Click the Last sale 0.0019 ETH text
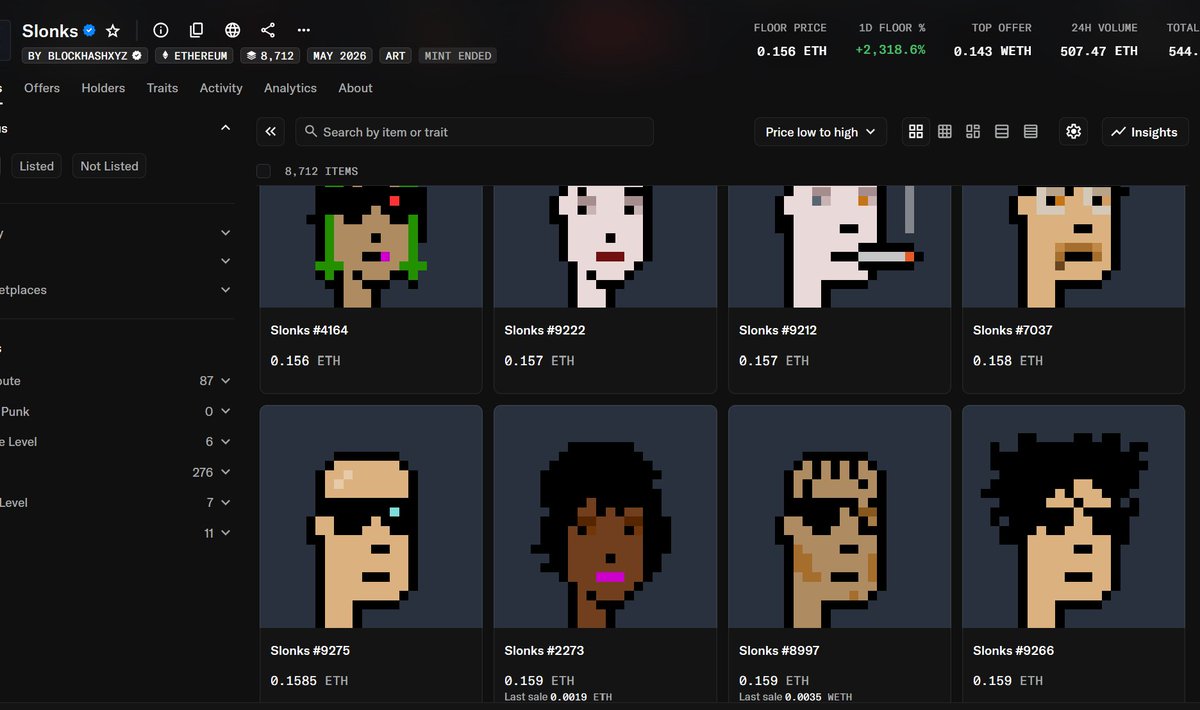 point(558,697)
